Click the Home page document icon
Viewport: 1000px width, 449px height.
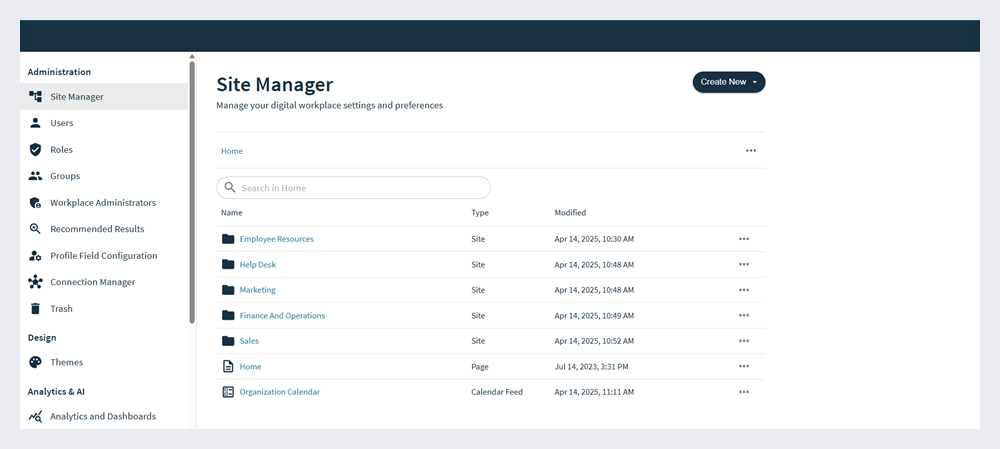pos(228,367)
